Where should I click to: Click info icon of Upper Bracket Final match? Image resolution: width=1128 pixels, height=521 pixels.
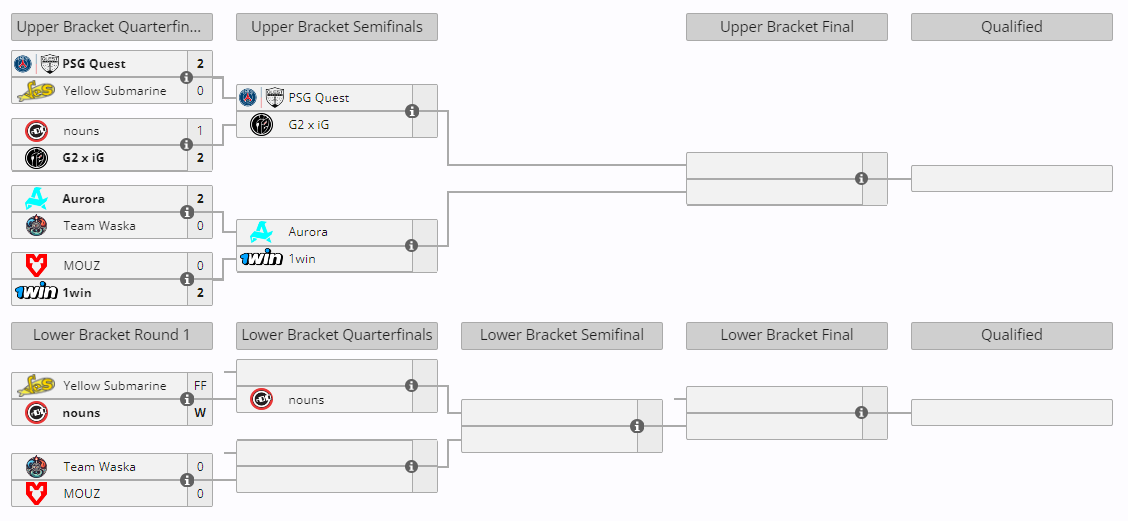click(x=861, y=179)
